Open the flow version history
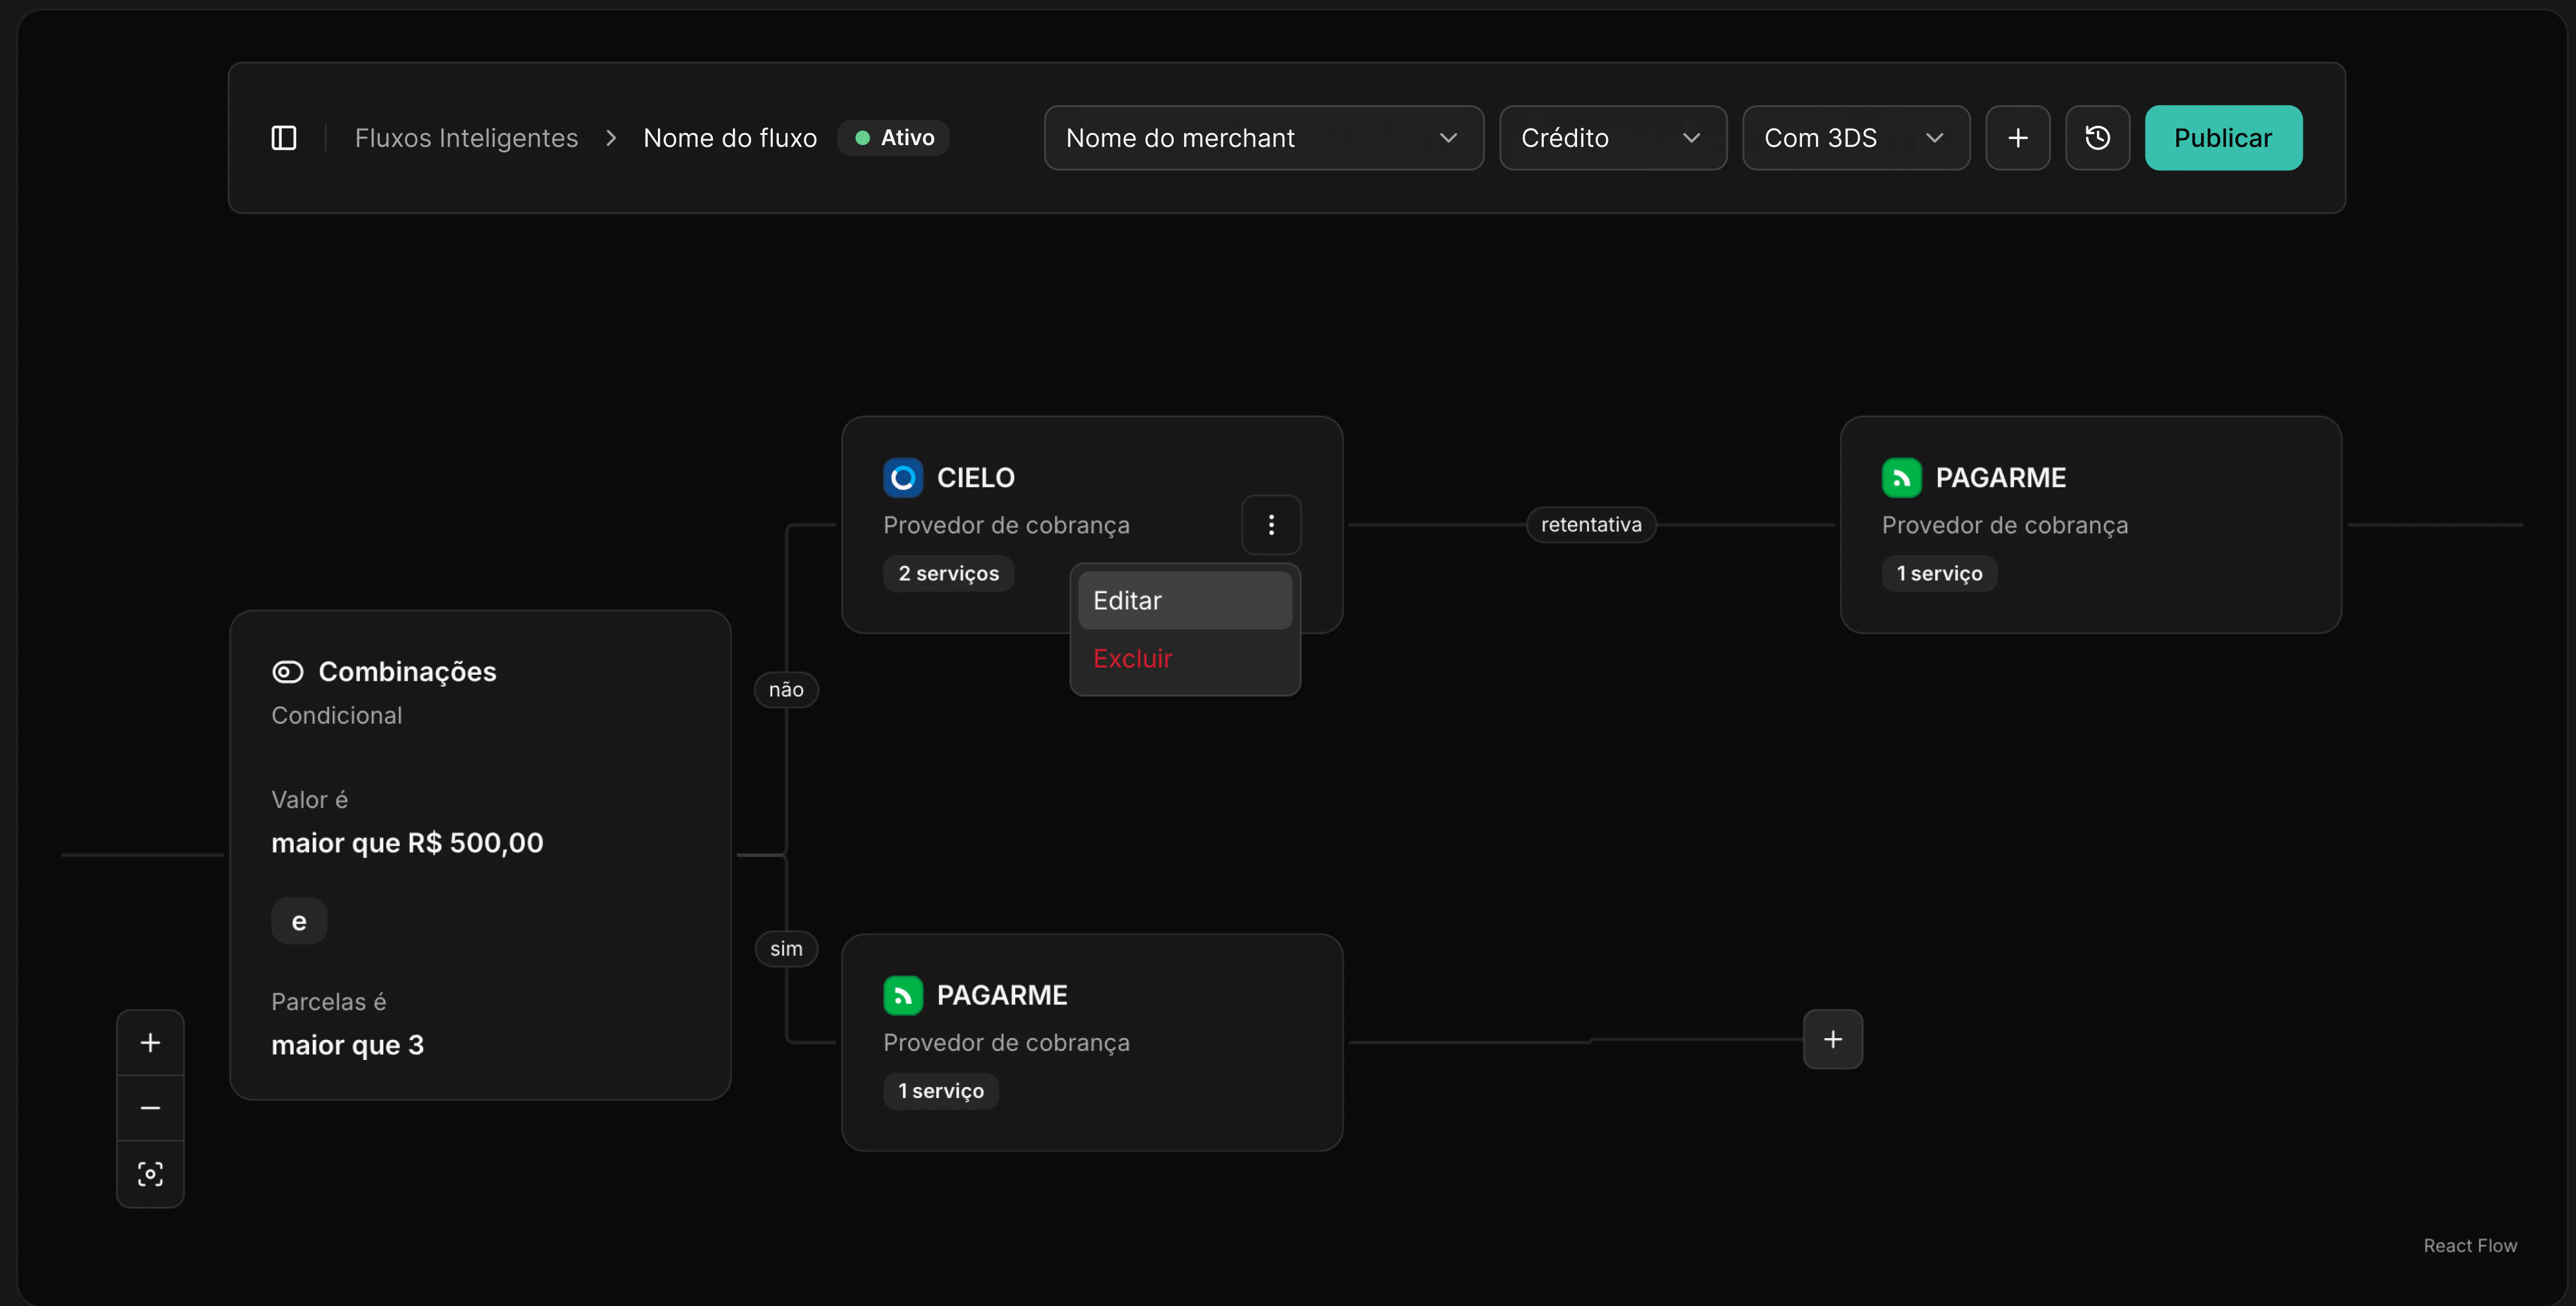 pyautogui.click(x=2097, y=138)
